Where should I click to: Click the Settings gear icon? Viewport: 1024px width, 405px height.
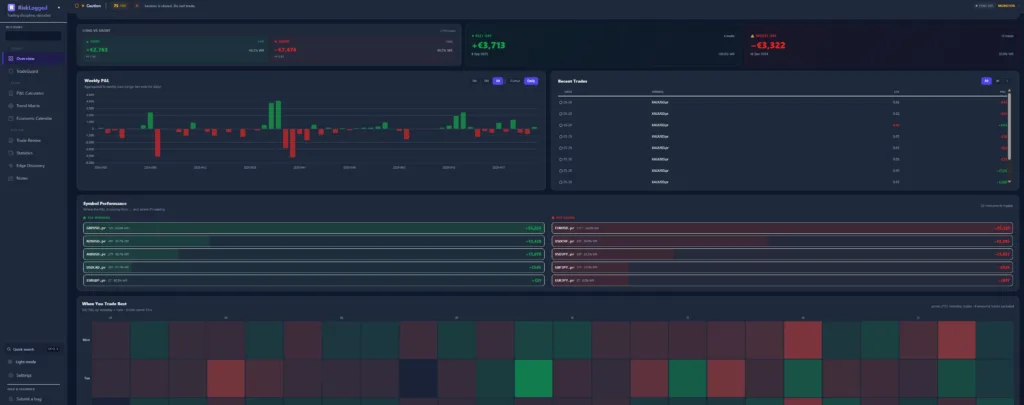pyautogui.click(x=10, y=376)
